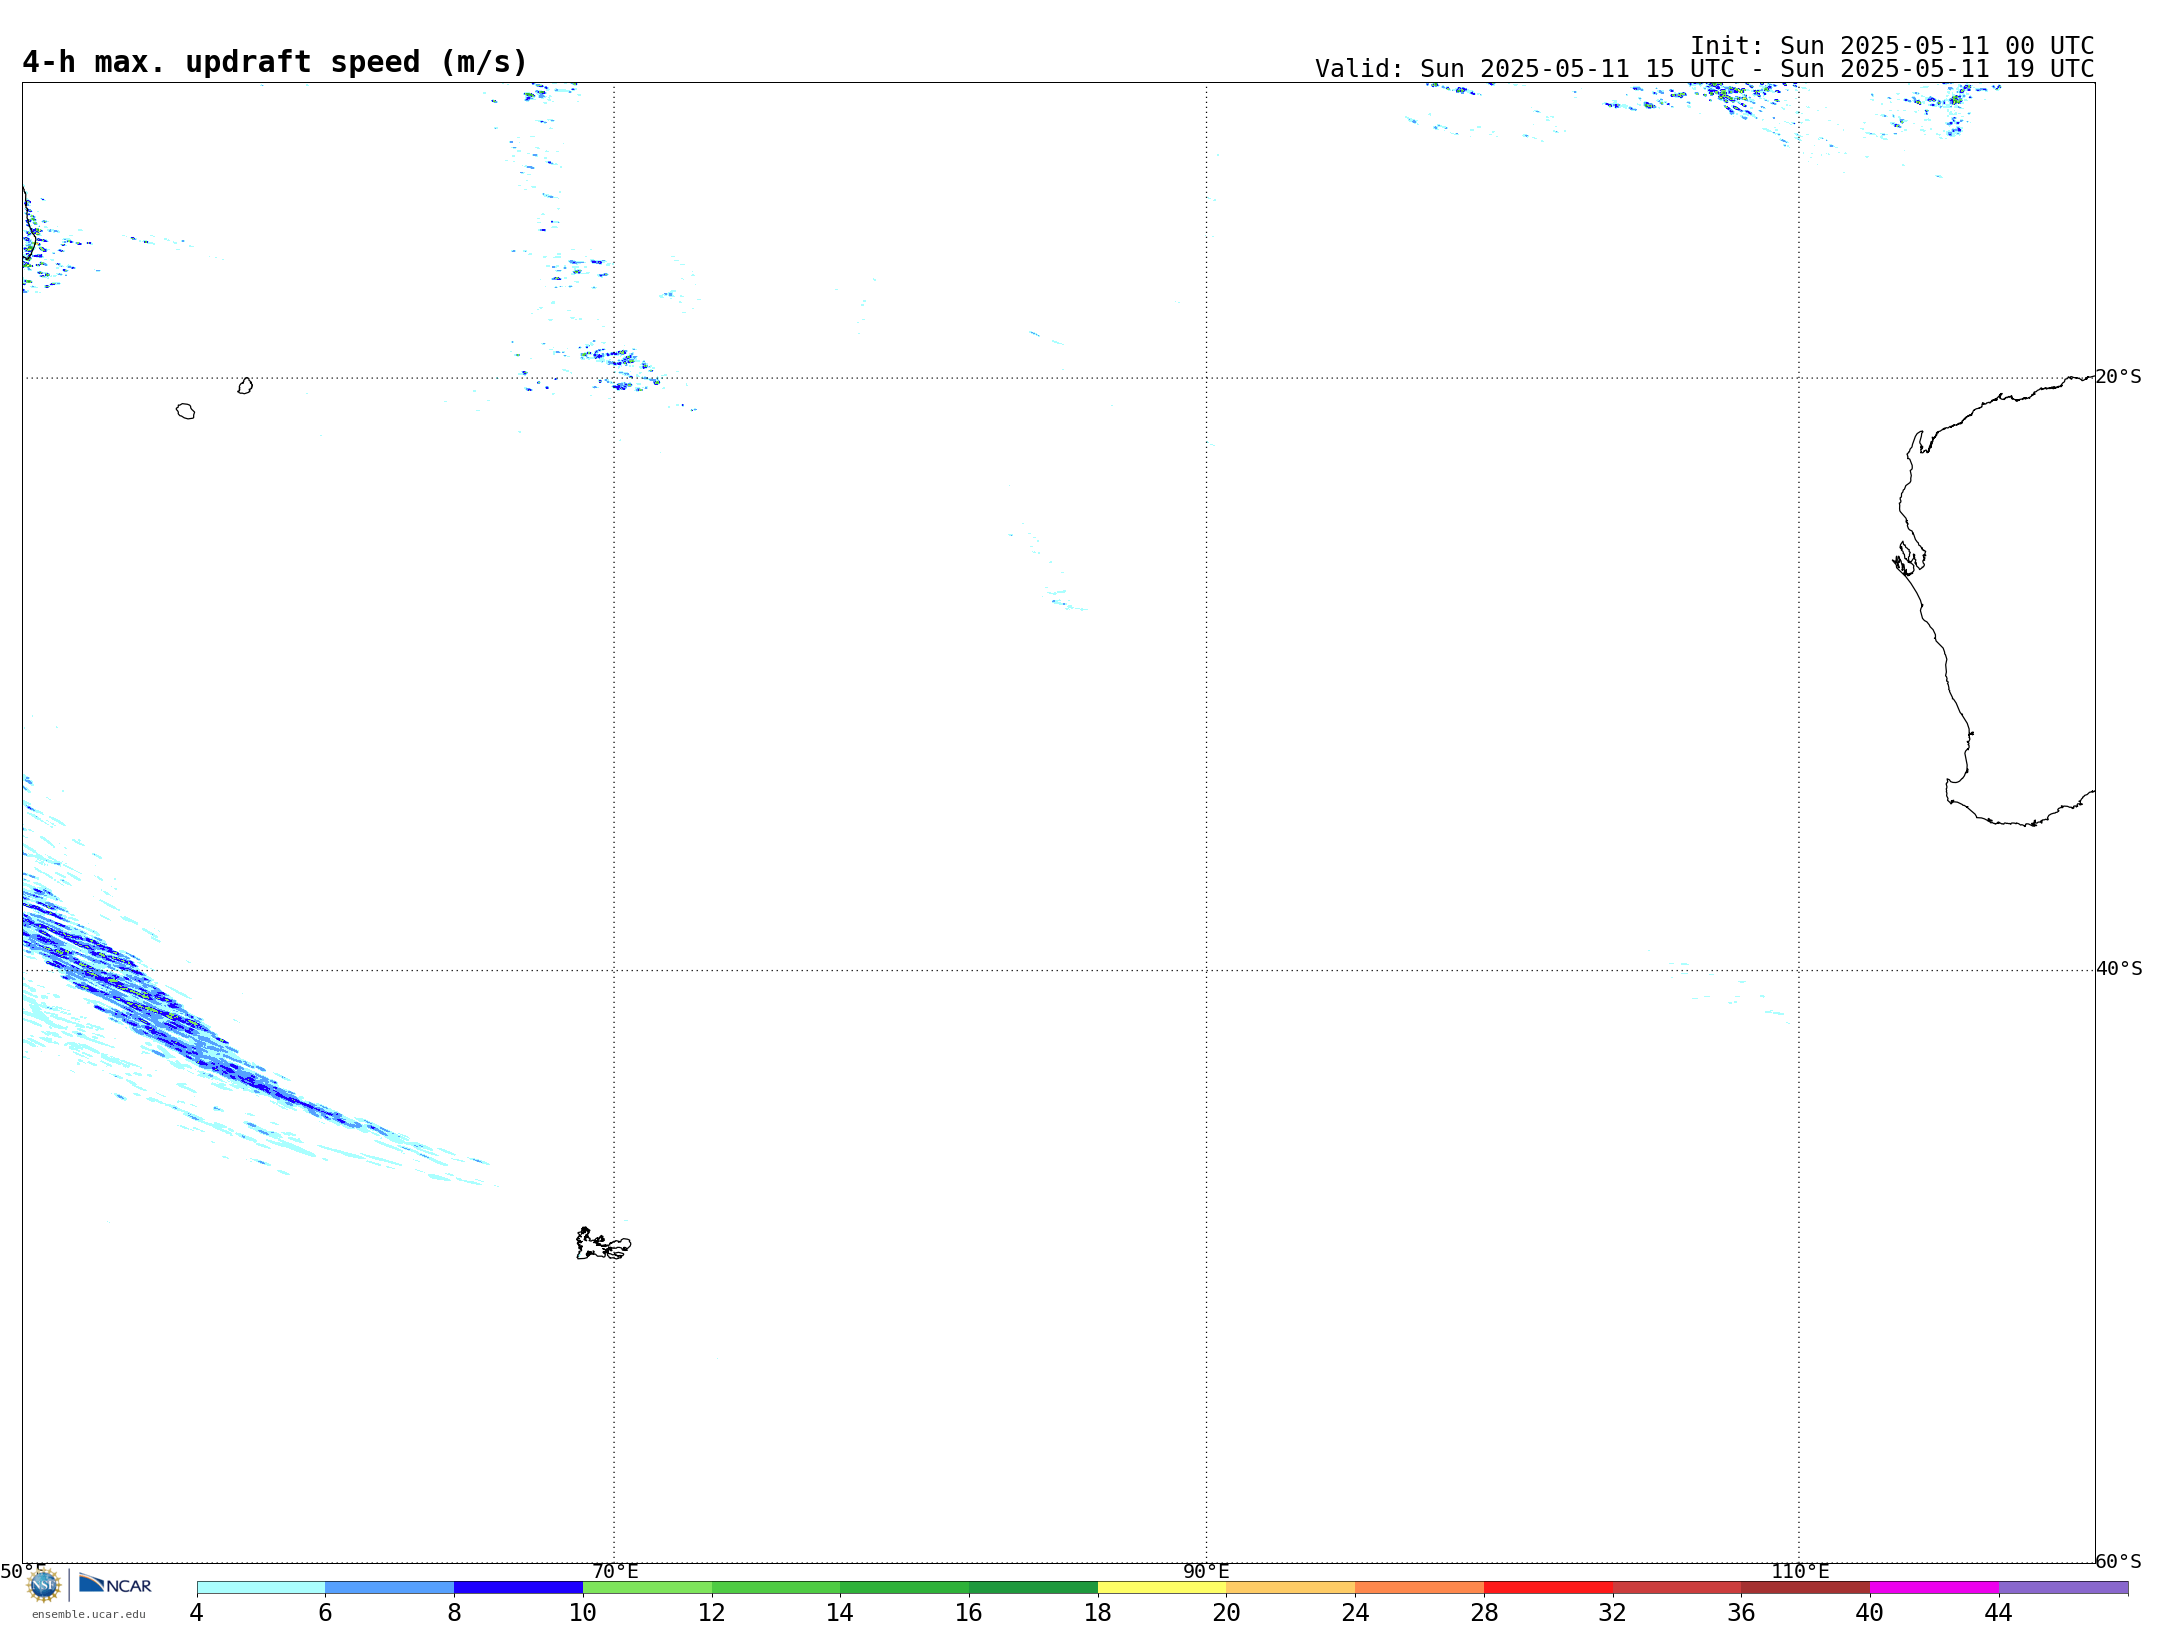Click the 20°S latitude label
This screenshot has height=1626, width=2160.
pyautogui.click(x=2118, y=377)
